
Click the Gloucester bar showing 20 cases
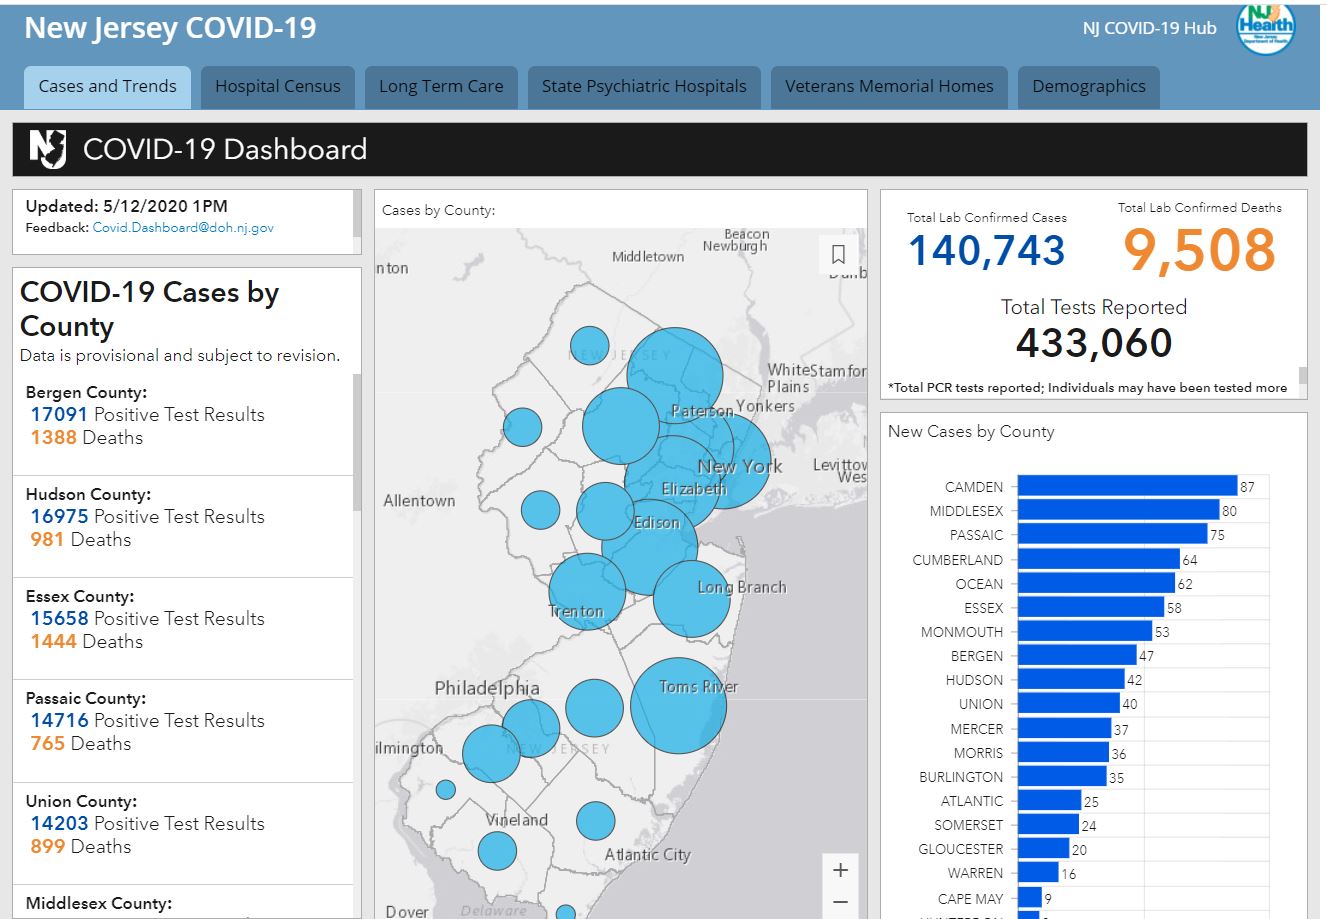1043,848
